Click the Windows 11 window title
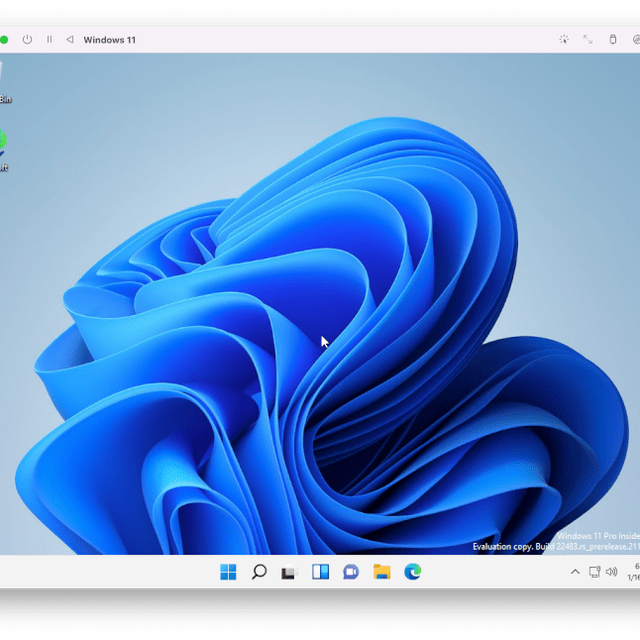Viewport: 640px width, 640px height. click(x=109, y=40)
